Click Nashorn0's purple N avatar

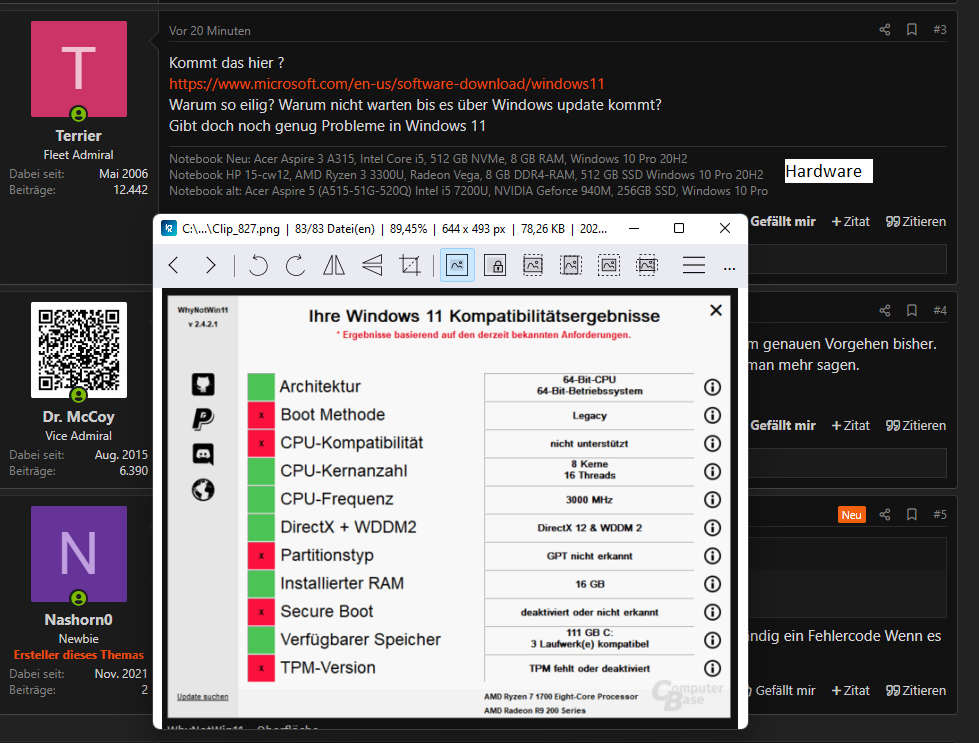pos(79,554)
